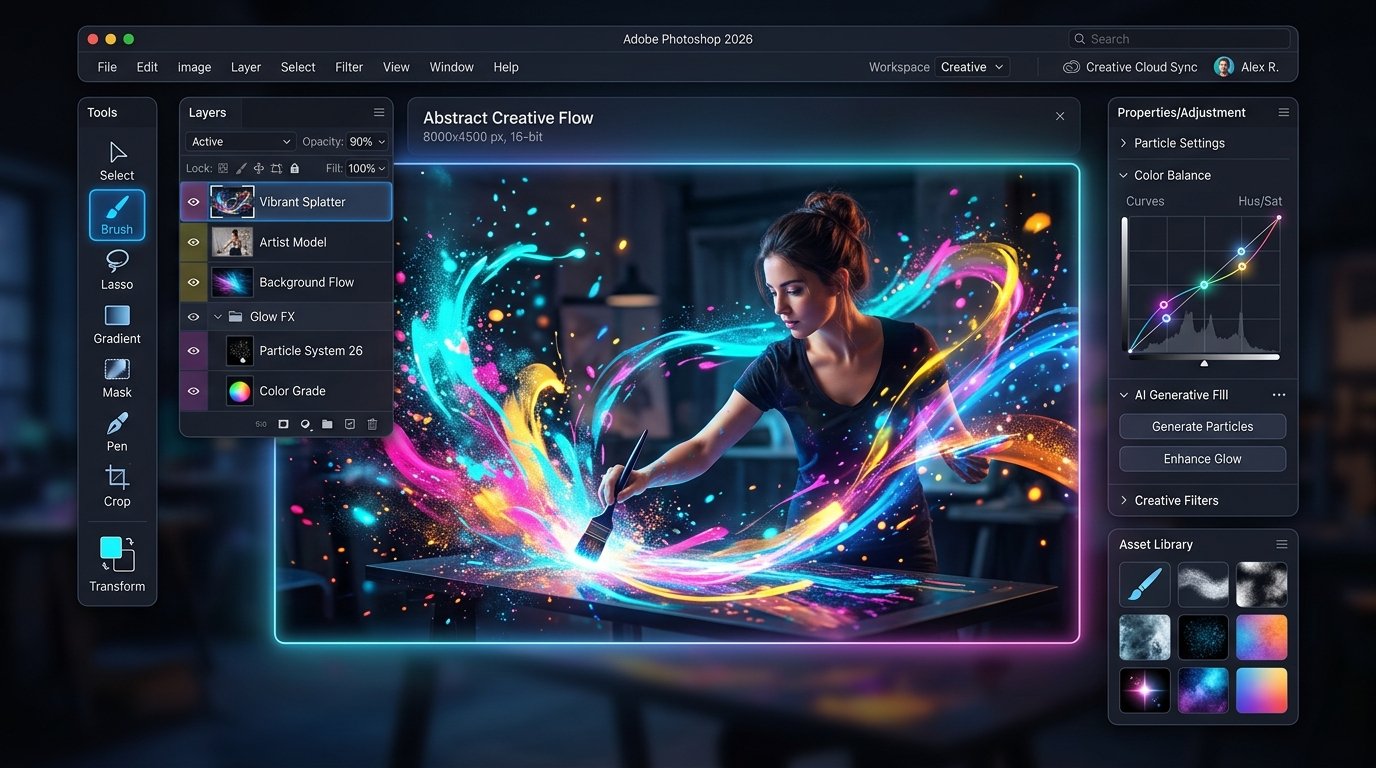The width and height of the screenshot is (1376, 768).
Task: Collapse the Glow FX group
Action: [218, 317]
